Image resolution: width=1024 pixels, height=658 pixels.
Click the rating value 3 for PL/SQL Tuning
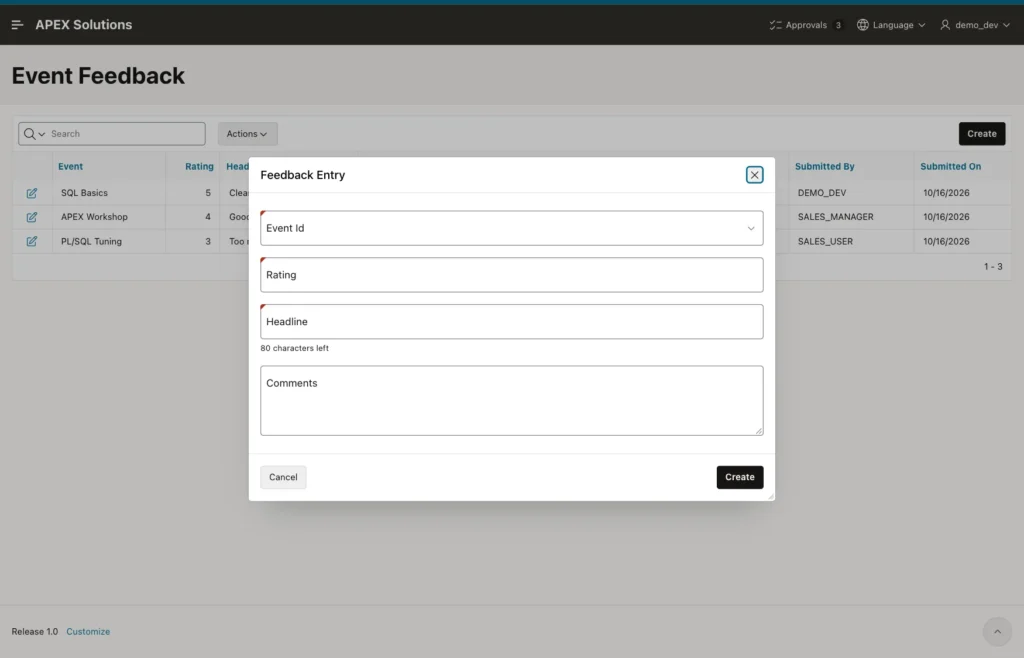tap(208, 242)
